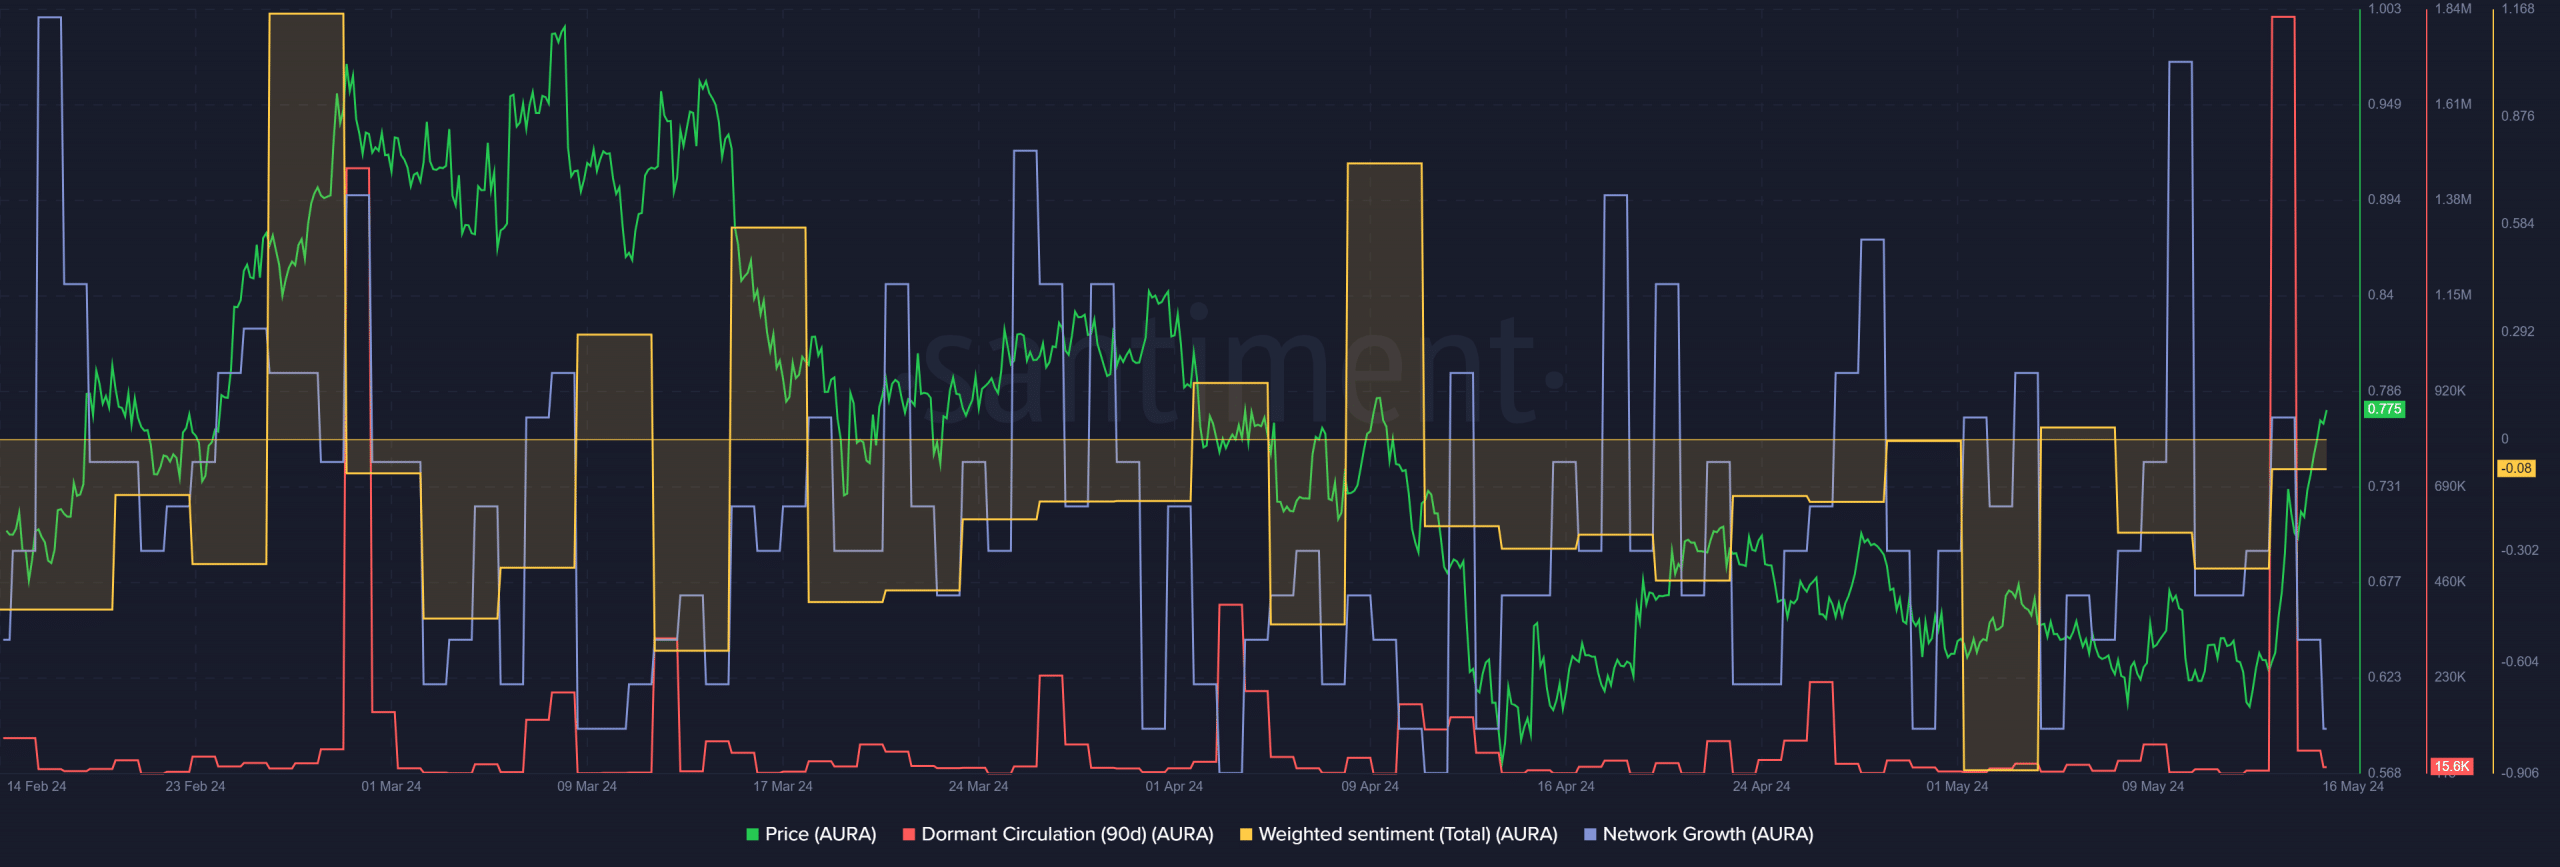Click the 0.677 price axis value
This screenshot has width=2560, height=867.
(x=2384, y=581)
